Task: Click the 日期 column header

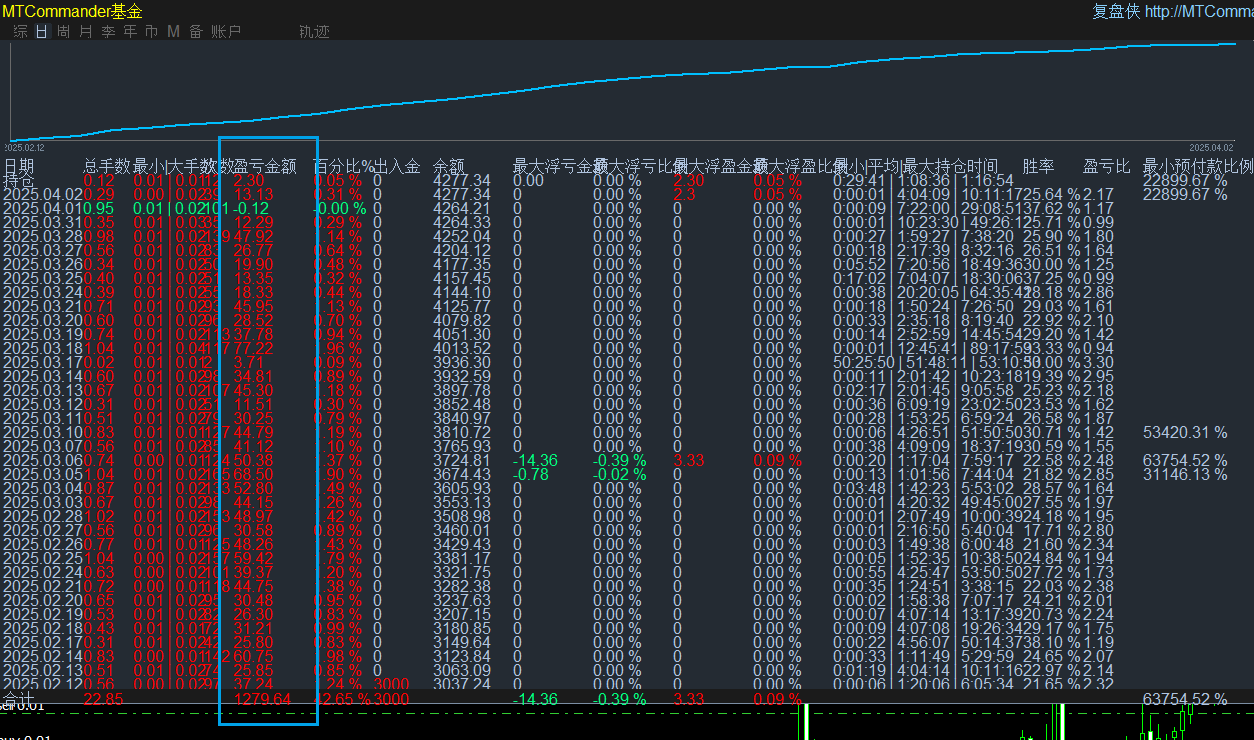Action: [x=18, y=166]
